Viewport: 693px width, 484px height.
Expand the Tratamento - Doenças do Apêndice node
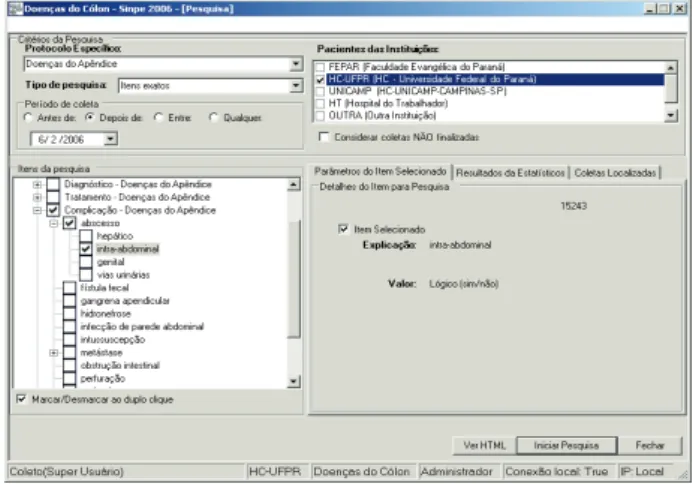pos(38,198)
